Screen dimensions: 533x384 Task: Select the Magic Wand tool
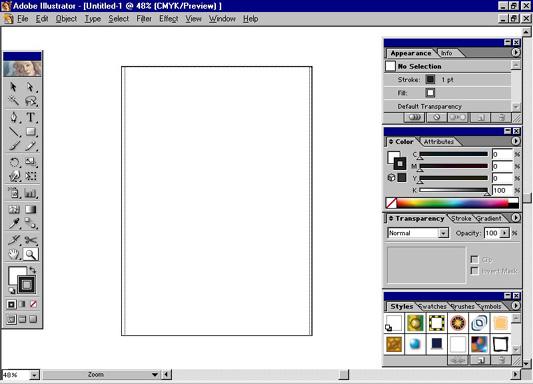14,101
